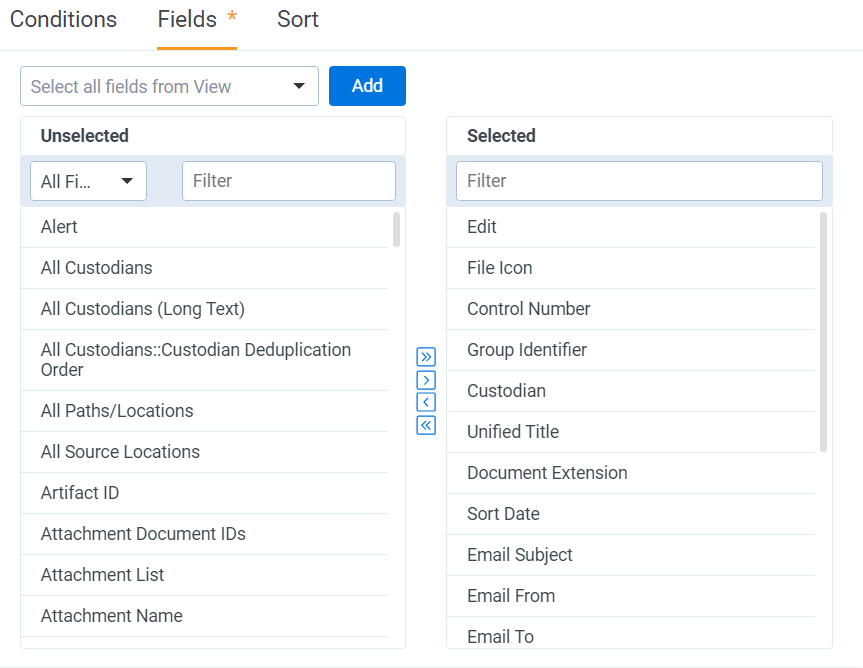
Task: Expand the All Fi... category dropdown
Action: pyautogui.click(x=88, y=181)
